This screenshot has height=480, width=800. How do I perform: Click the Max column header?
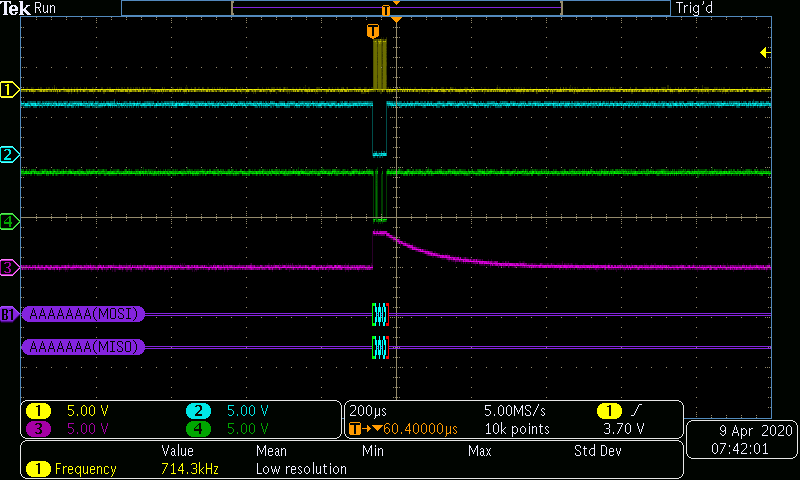pos(480,451)
